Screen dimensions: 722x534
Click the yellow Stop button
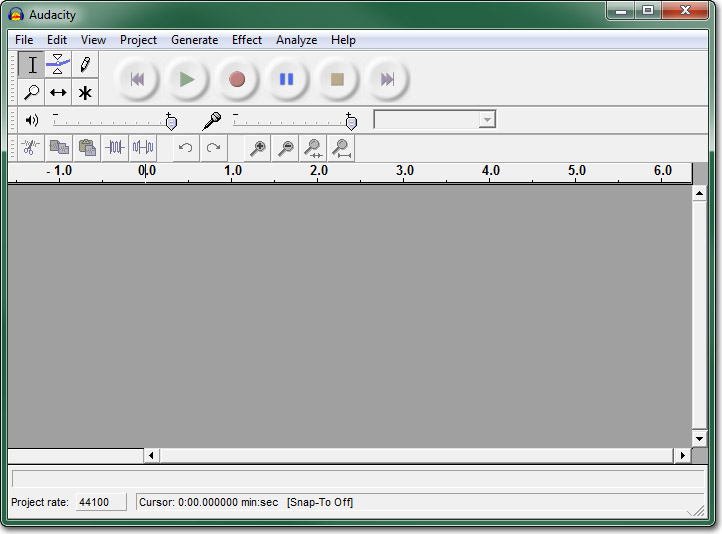(337, 79)
